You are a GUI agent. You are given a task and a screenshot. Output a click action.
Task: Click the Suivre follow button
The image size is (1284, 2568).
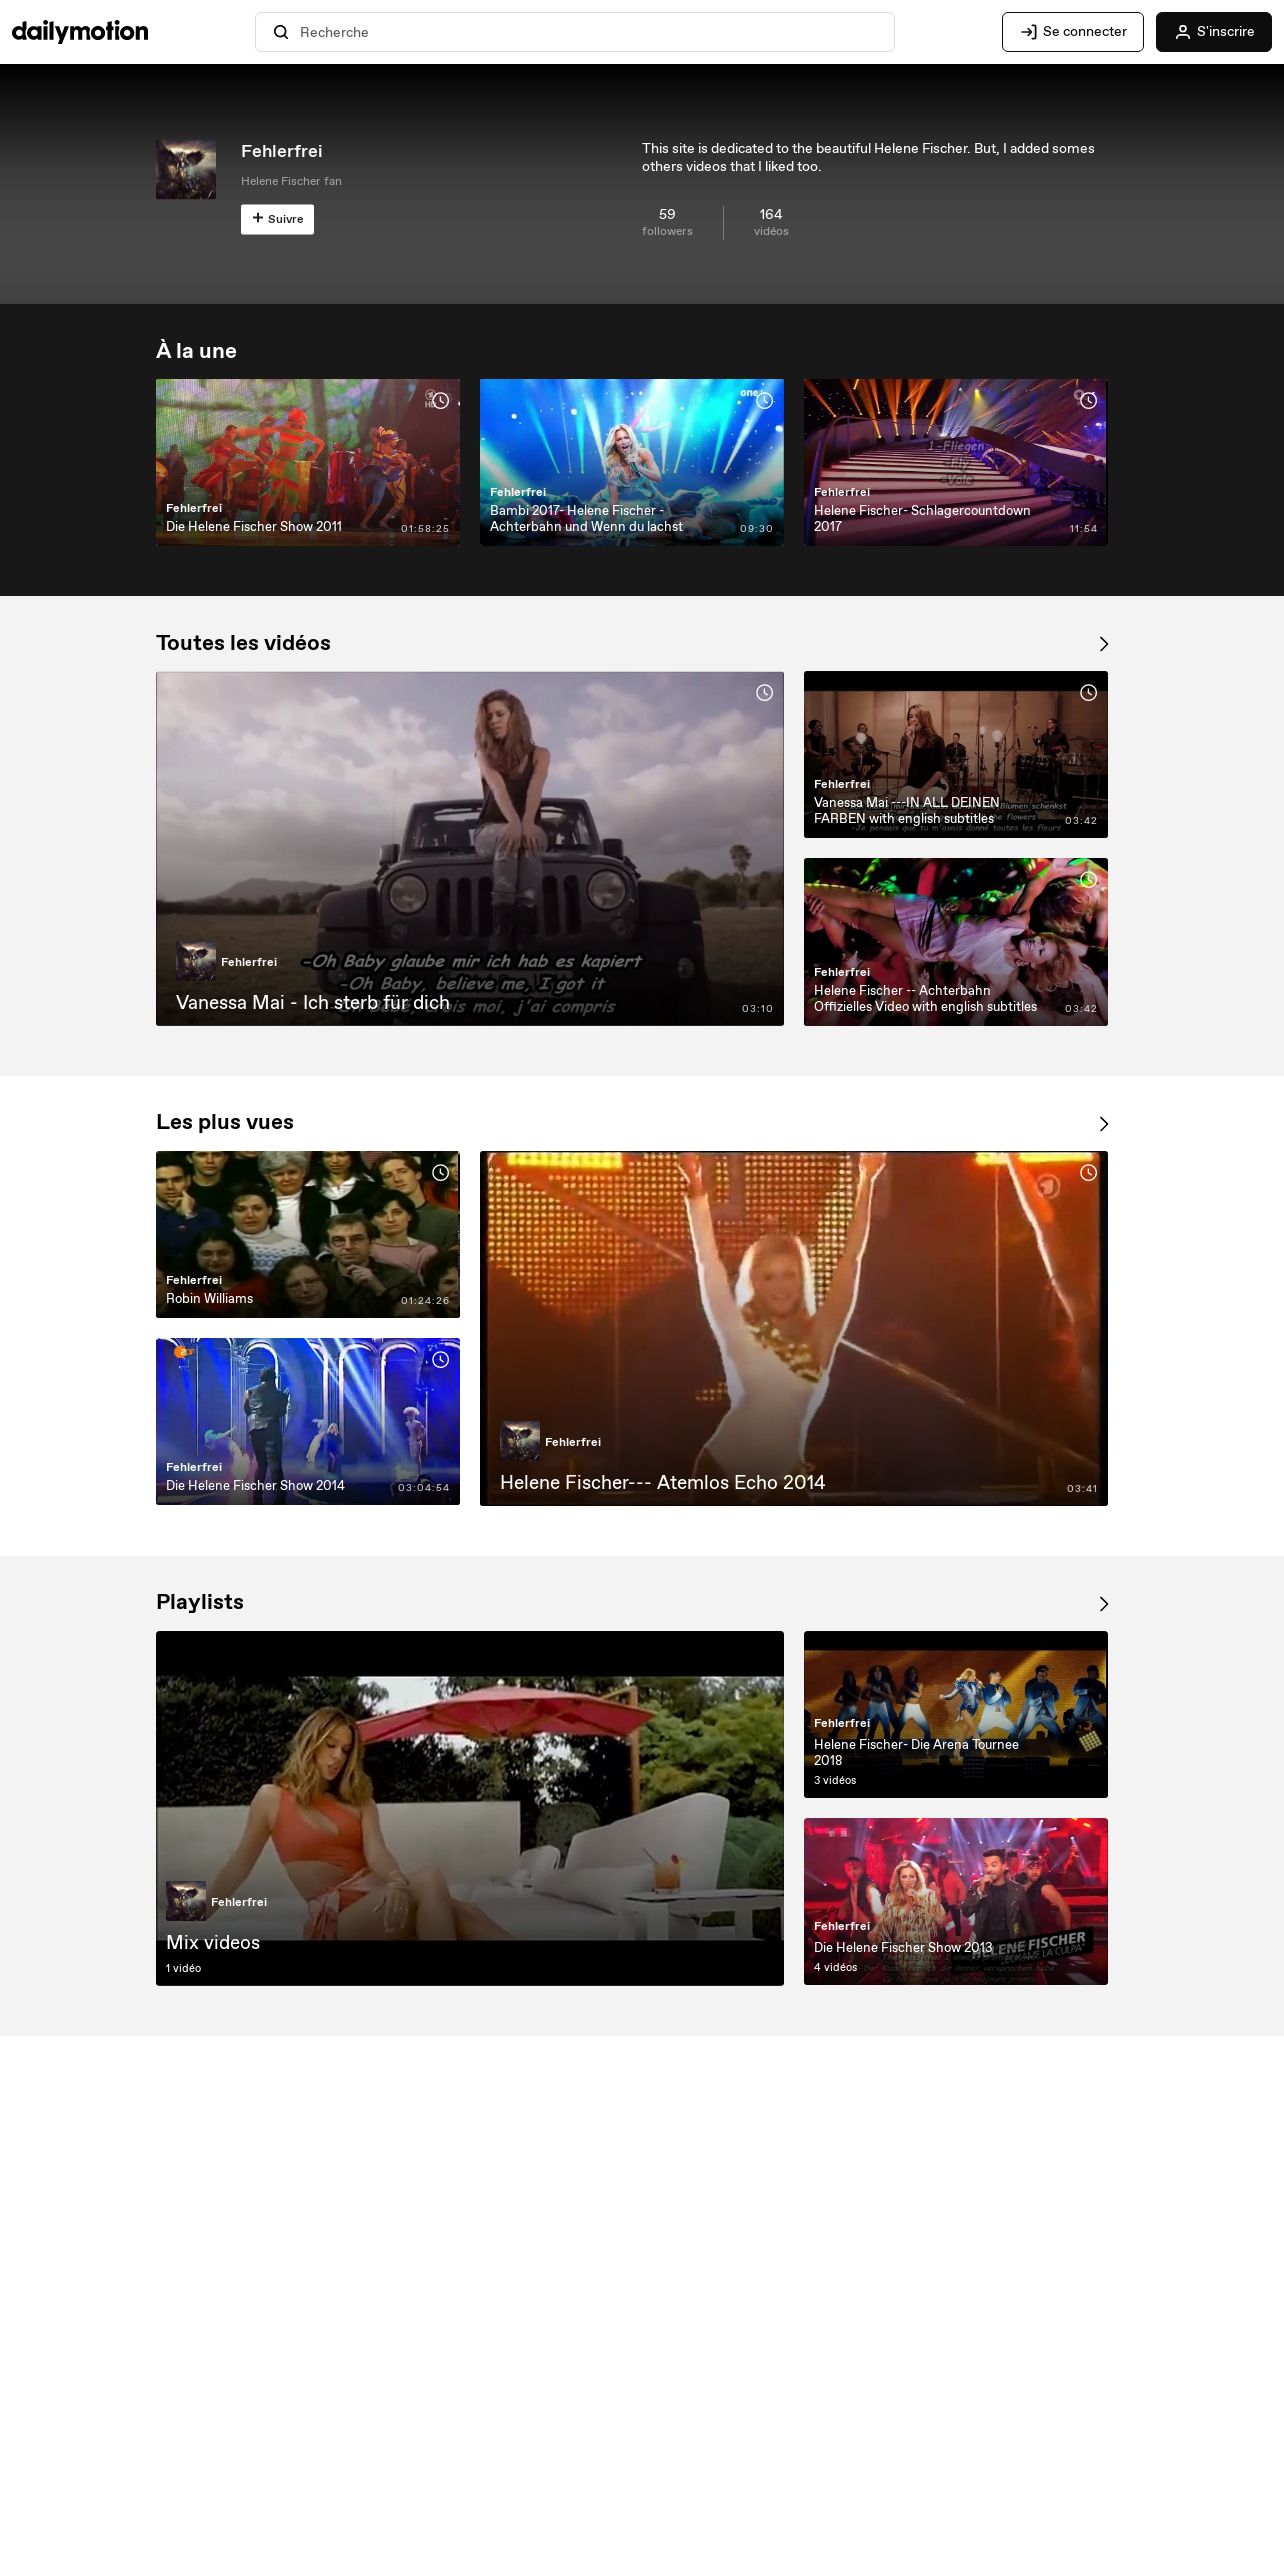277,219
